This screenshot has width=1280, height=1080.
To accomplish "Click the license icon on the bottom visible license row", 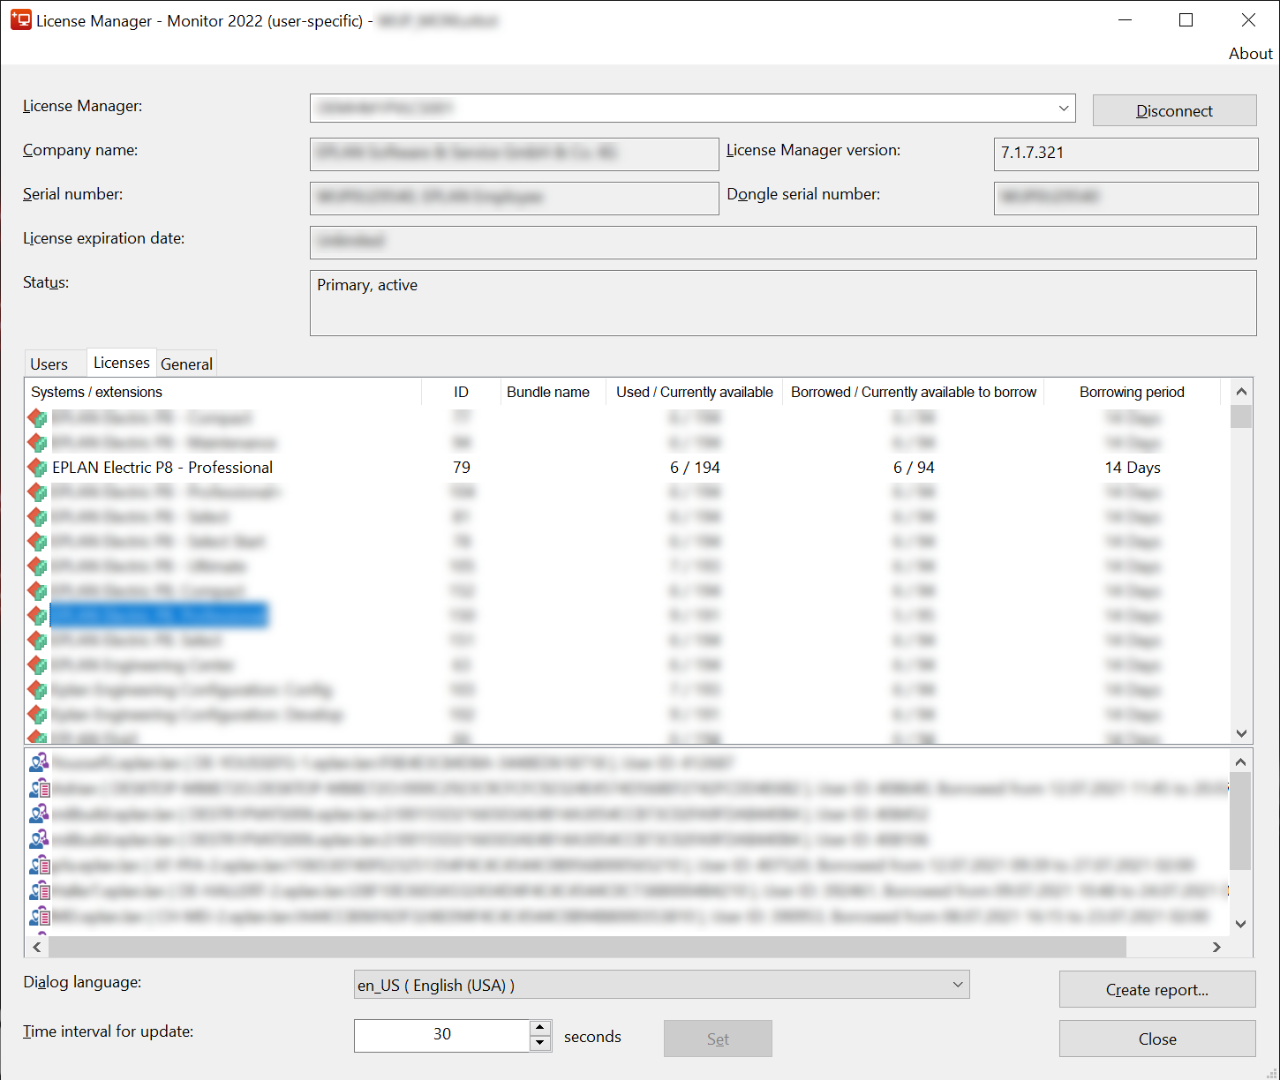I will (37, 737).
